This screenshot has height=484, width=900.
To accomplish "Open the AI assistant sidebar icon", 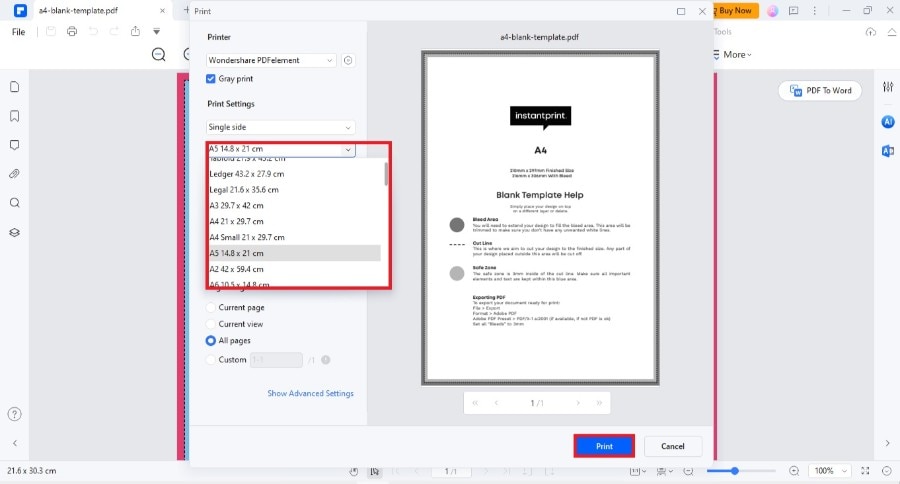I will [x=888, y=122].
